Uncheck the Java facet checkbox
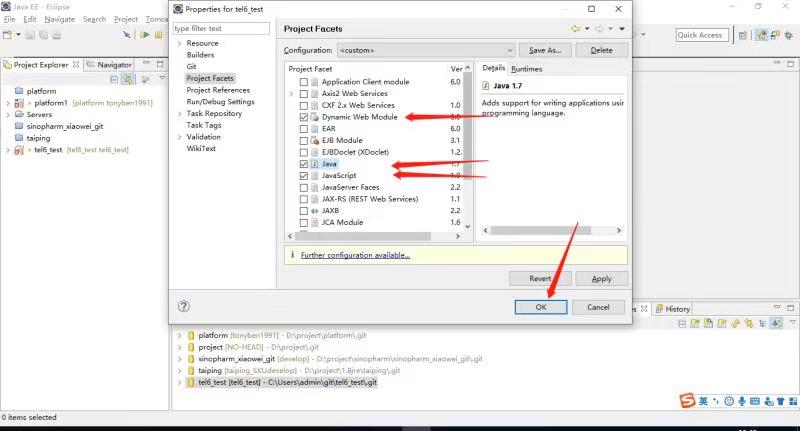800x431 pixels. coord(304,164)
